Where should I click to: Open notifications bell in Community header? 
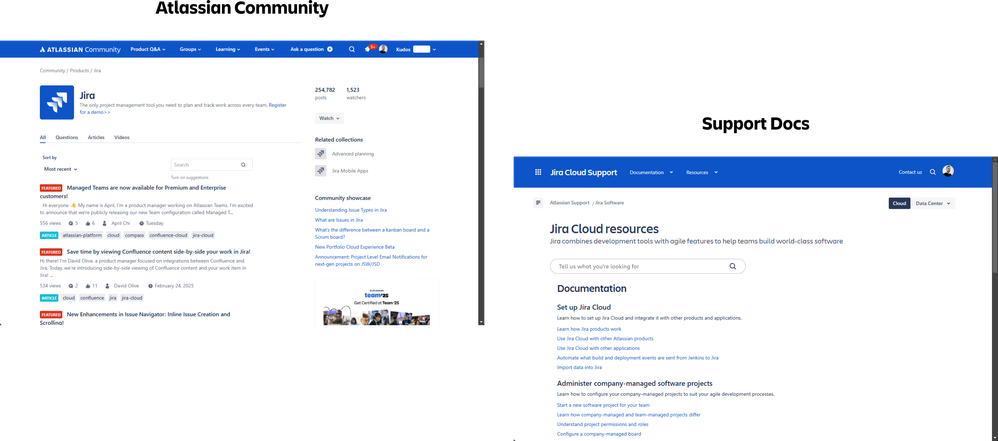[x=367, y=49]
